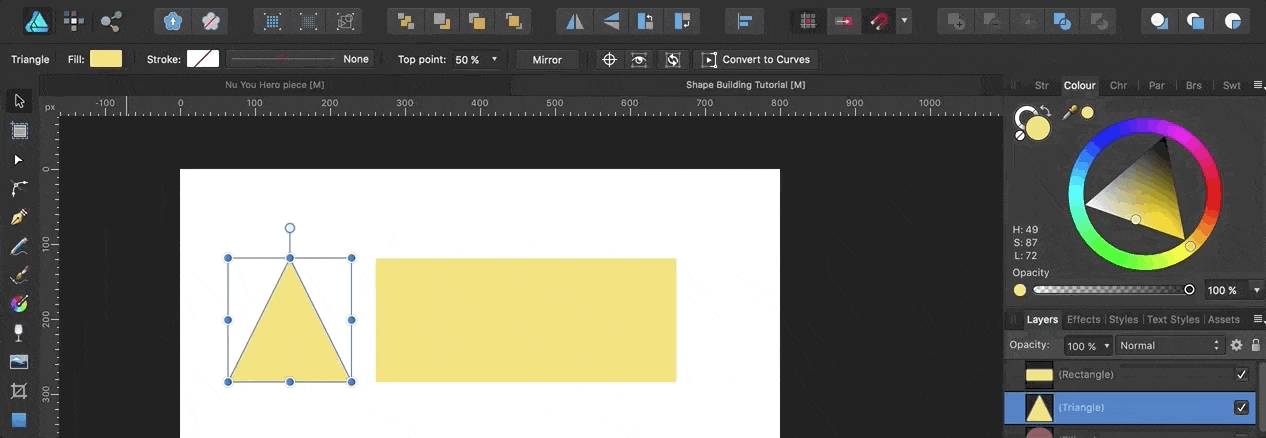Click Move Forward One arrange icon
1266x438 pixels.
tap(477, 20)
